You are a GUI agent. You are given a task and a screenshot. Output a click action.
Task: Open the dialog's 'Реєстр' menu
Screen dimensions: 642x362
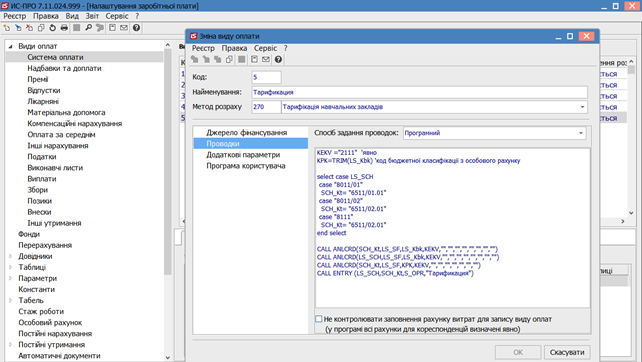(203, 48)
